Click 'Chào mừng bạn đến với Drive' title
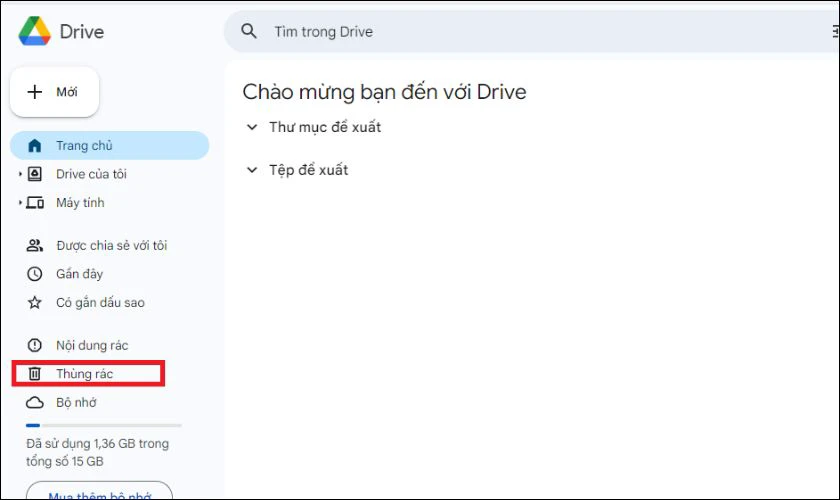Screen dimensions: 840x500 coord(384,92)
